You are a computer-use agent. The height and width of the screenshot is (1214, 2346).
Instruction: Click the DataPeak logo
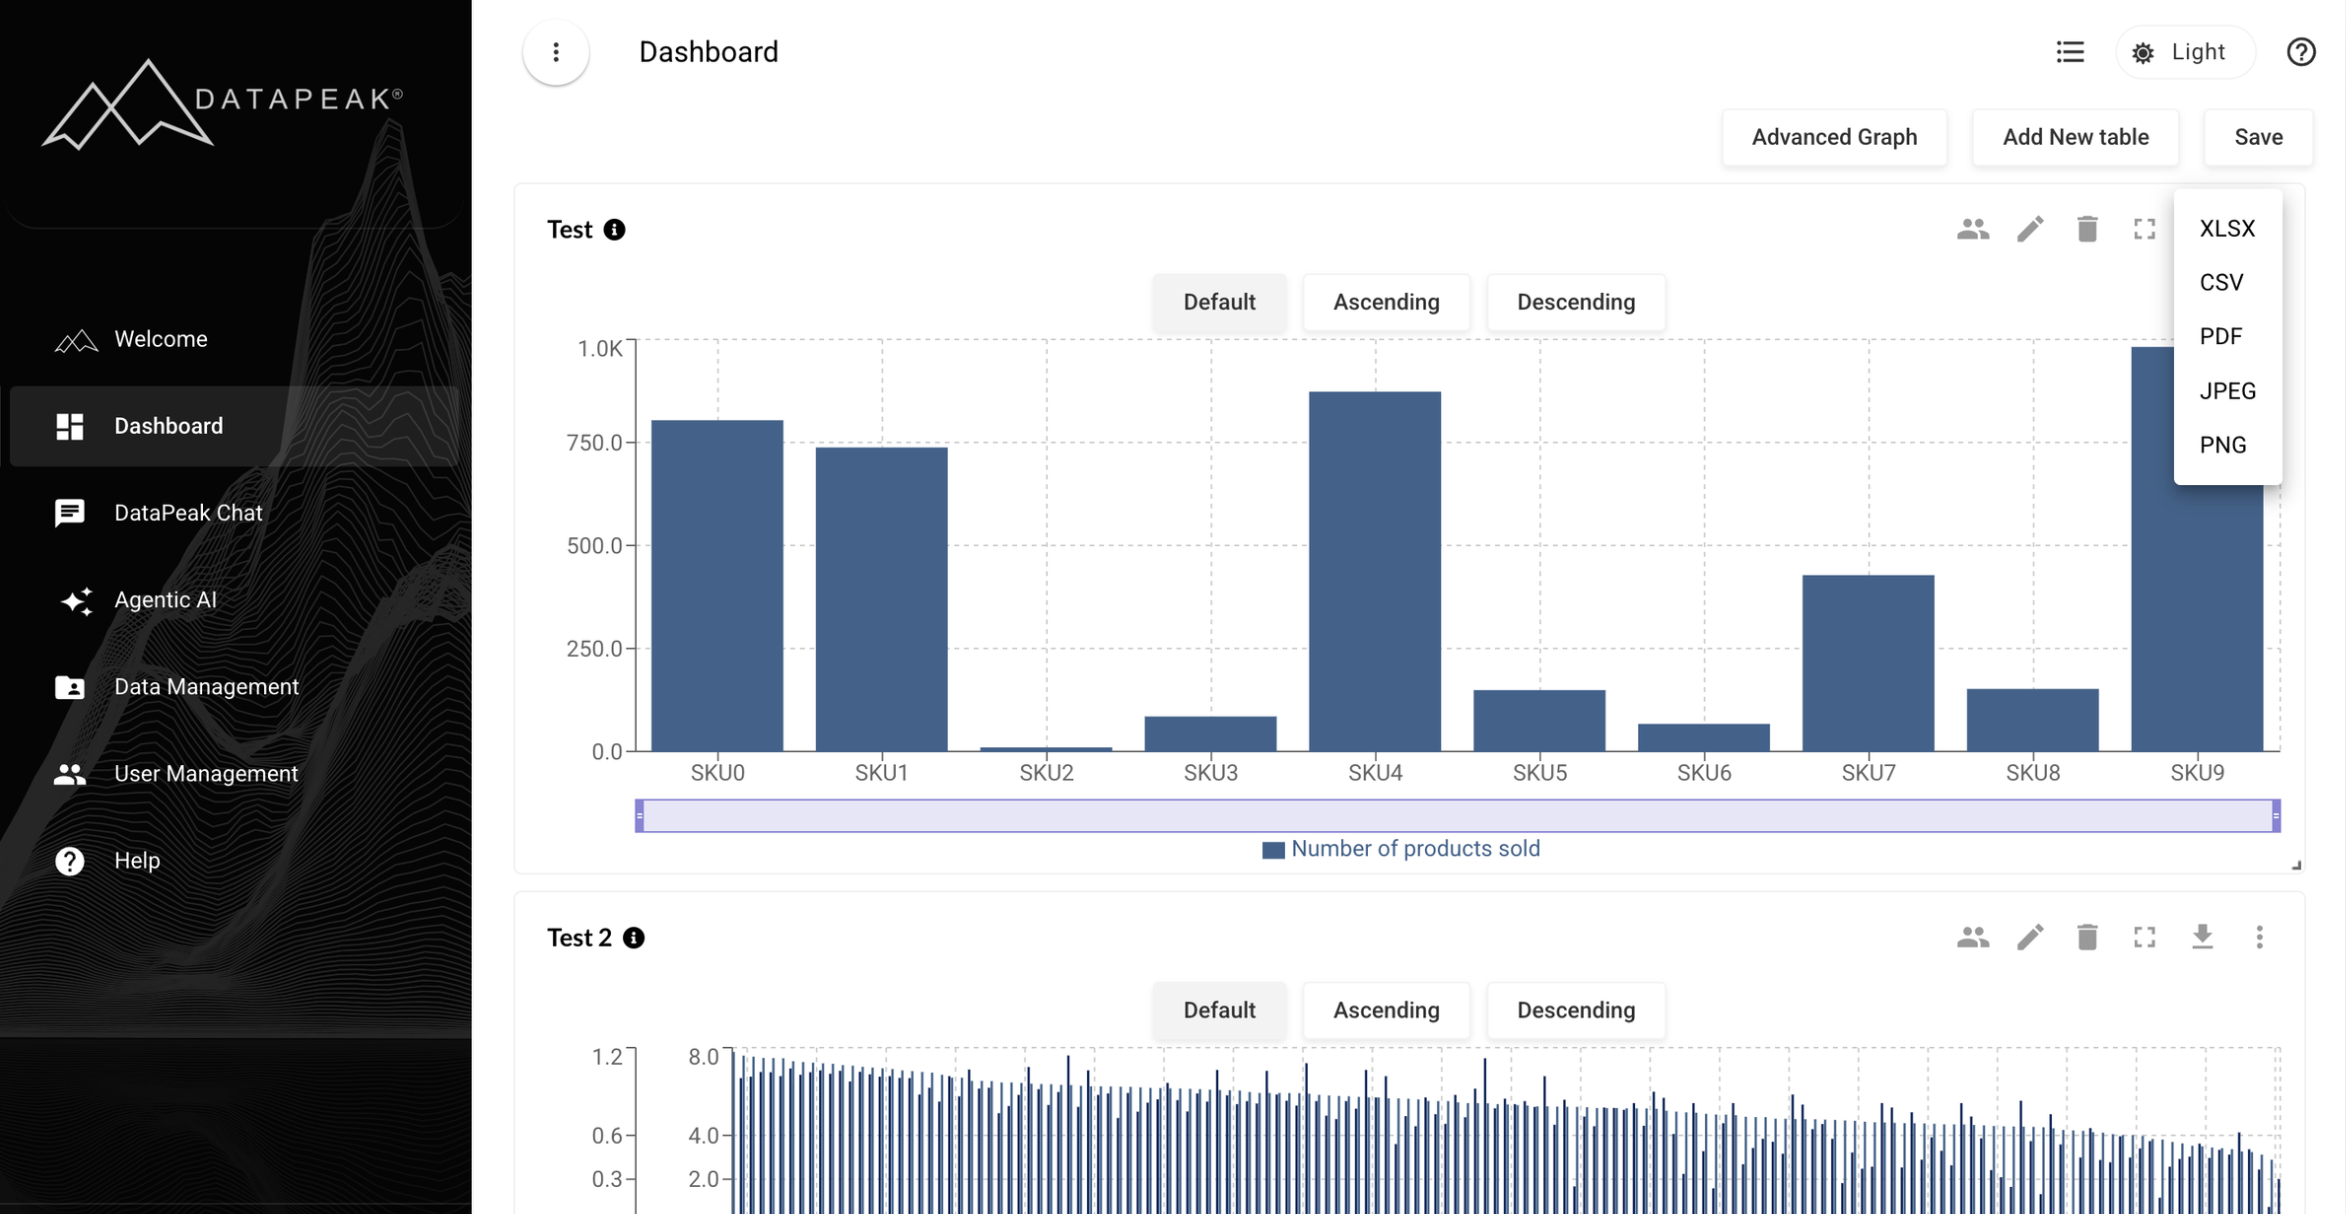[x=223, y=104]
